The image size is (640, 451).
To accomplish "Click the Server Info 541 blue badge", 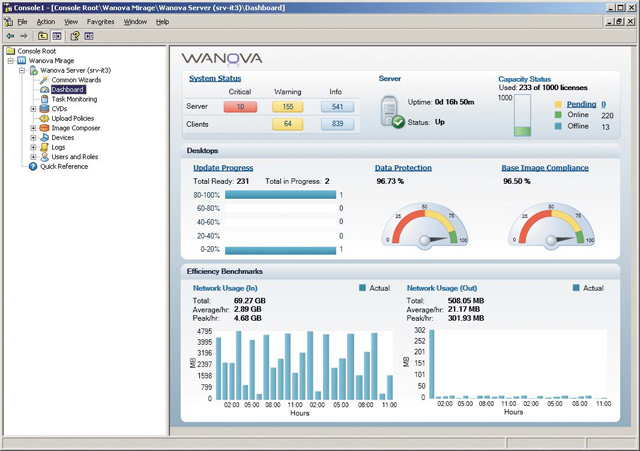I will pos(337,107).
